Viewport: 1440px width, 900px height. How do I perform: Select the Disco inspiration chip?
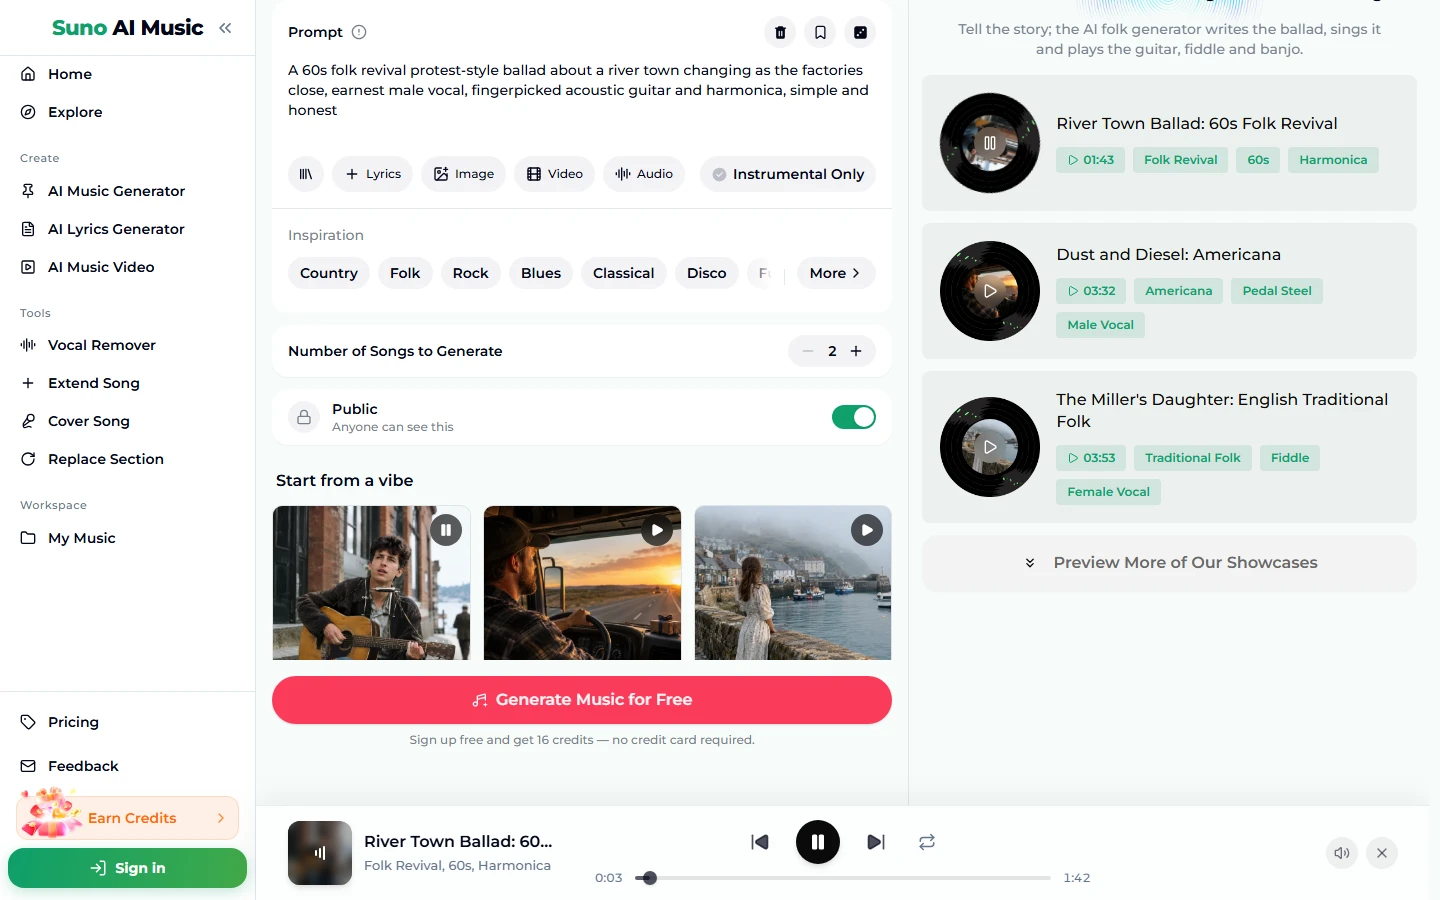(707, 273)
